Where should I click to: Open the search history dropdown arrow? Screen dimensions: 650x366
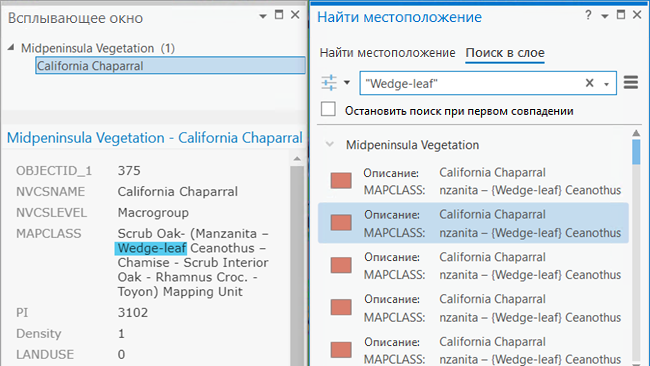click(606, 84)
